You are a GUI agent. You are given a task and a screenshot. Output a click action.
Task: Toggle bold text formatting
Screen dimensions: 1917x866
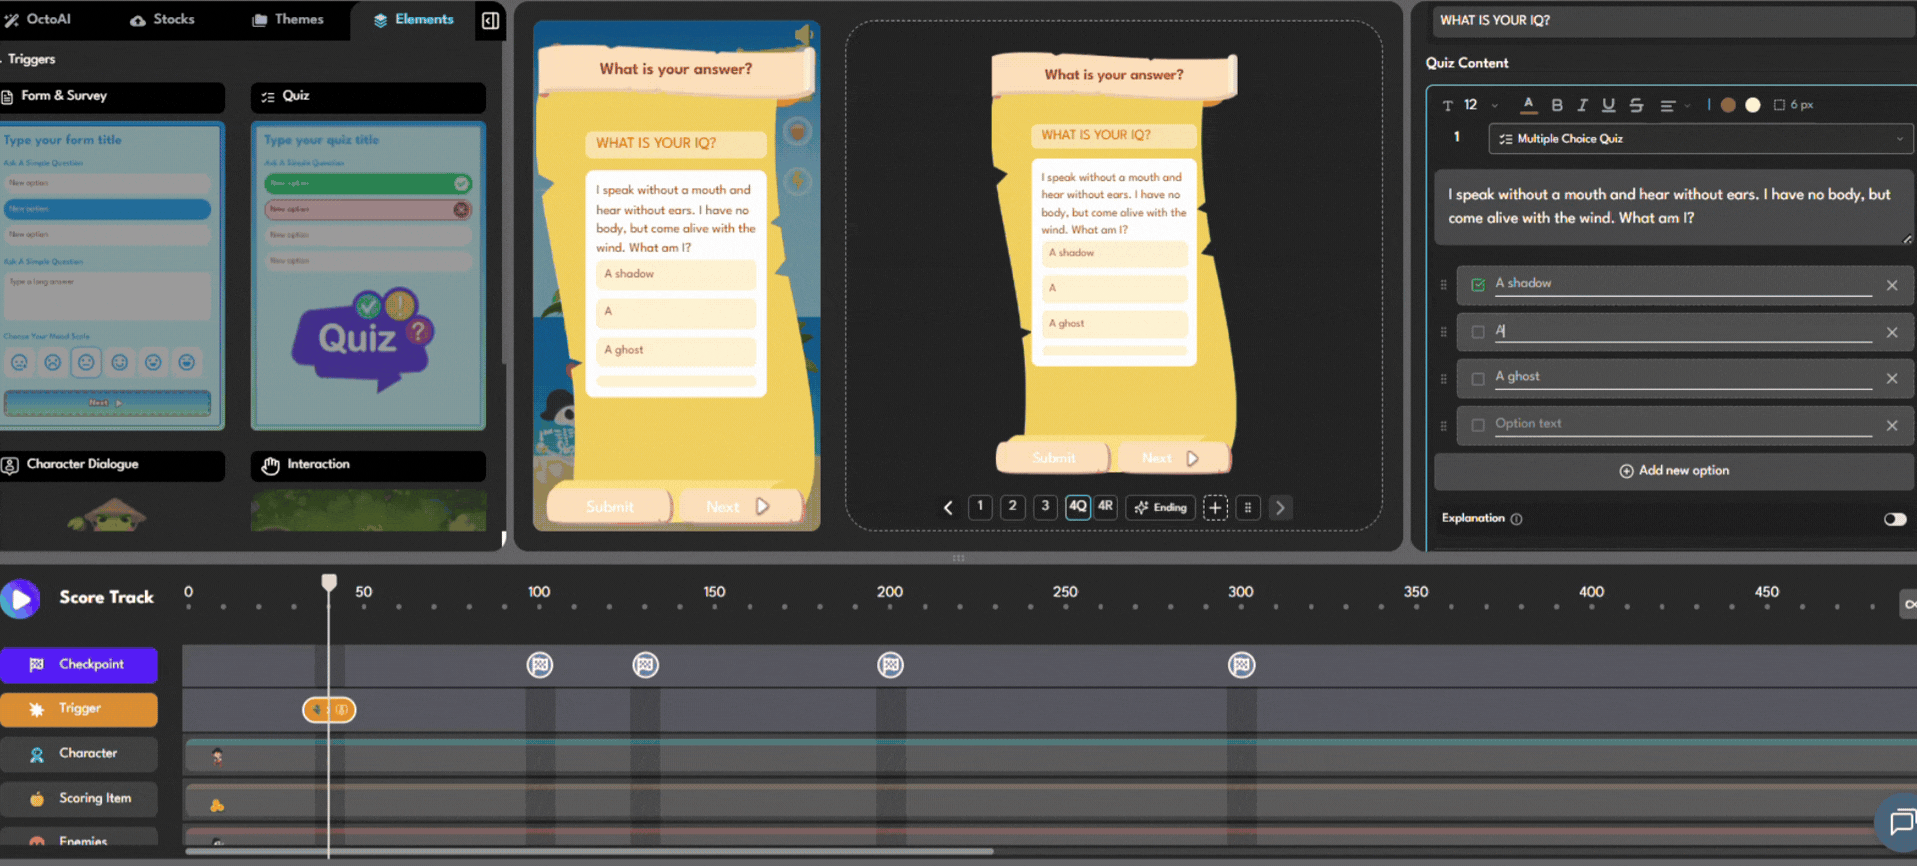click(1557, 105)
